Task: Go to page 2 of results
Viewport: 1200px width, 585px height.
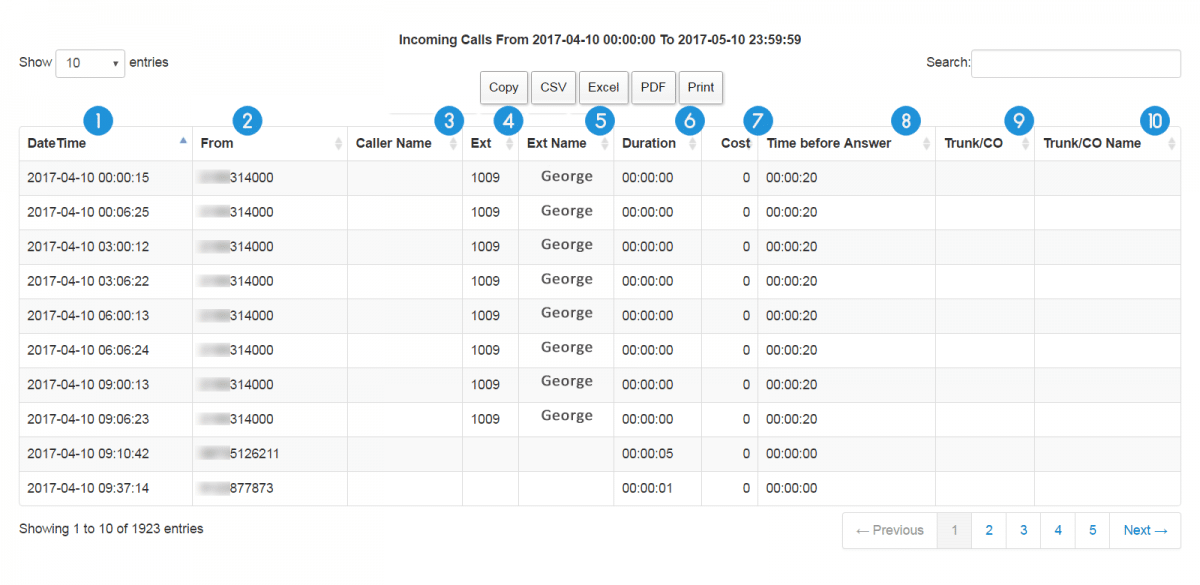Action: (988, 530)
